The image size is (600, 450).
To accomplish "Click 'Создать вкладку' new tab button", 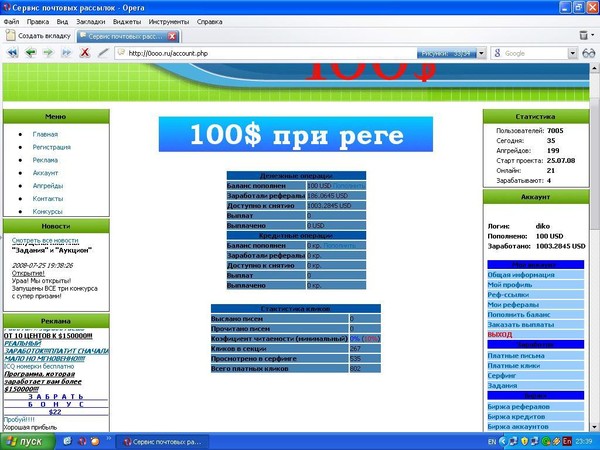I will pyautogui.click(x=36, y=36).
